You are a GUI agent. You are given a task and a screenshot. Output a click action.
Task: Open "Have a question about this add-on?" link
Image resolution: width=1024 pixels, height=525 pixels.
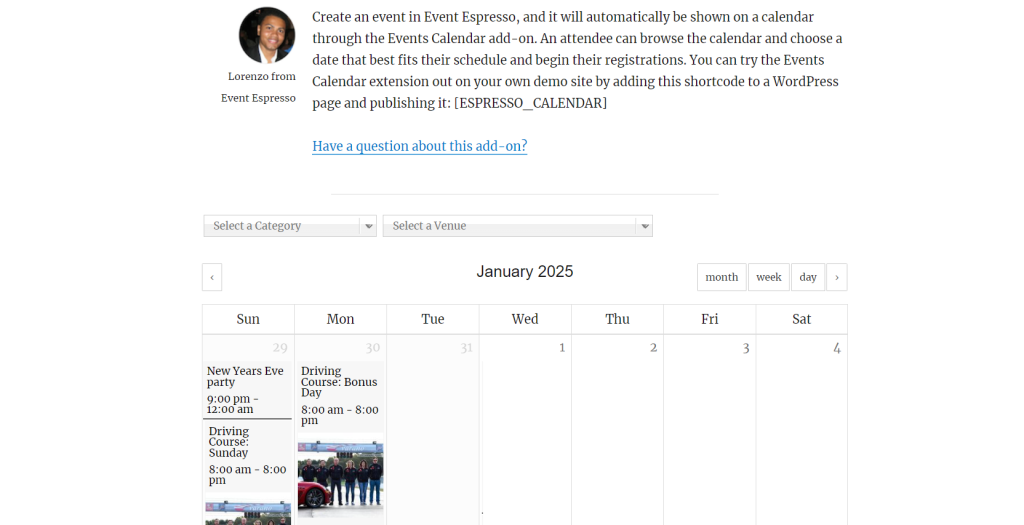coord(419,146)
